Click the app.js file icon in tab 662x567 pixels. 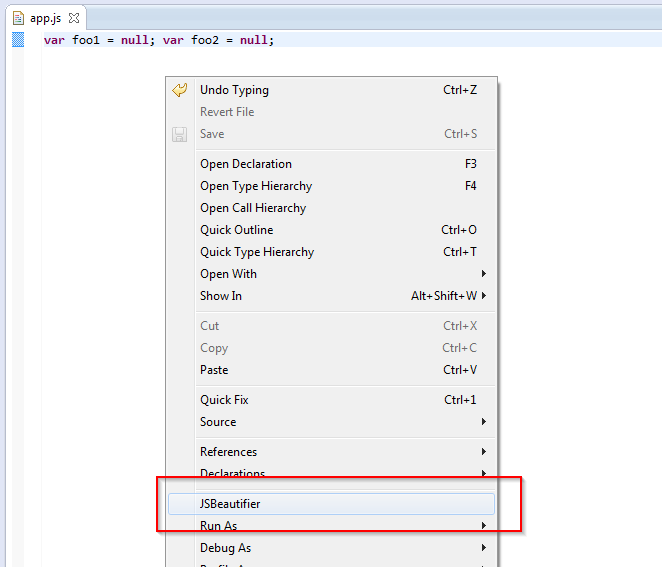(18, 18)
